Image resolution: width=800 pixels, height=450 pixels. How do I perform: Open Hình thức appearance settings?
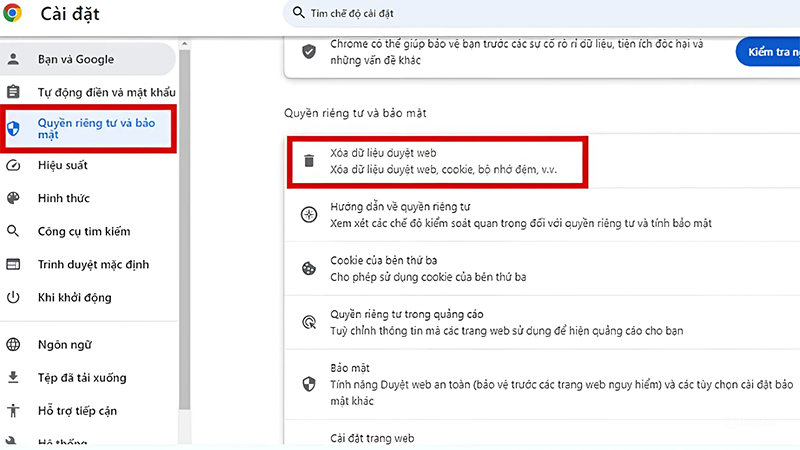(64, 198)
